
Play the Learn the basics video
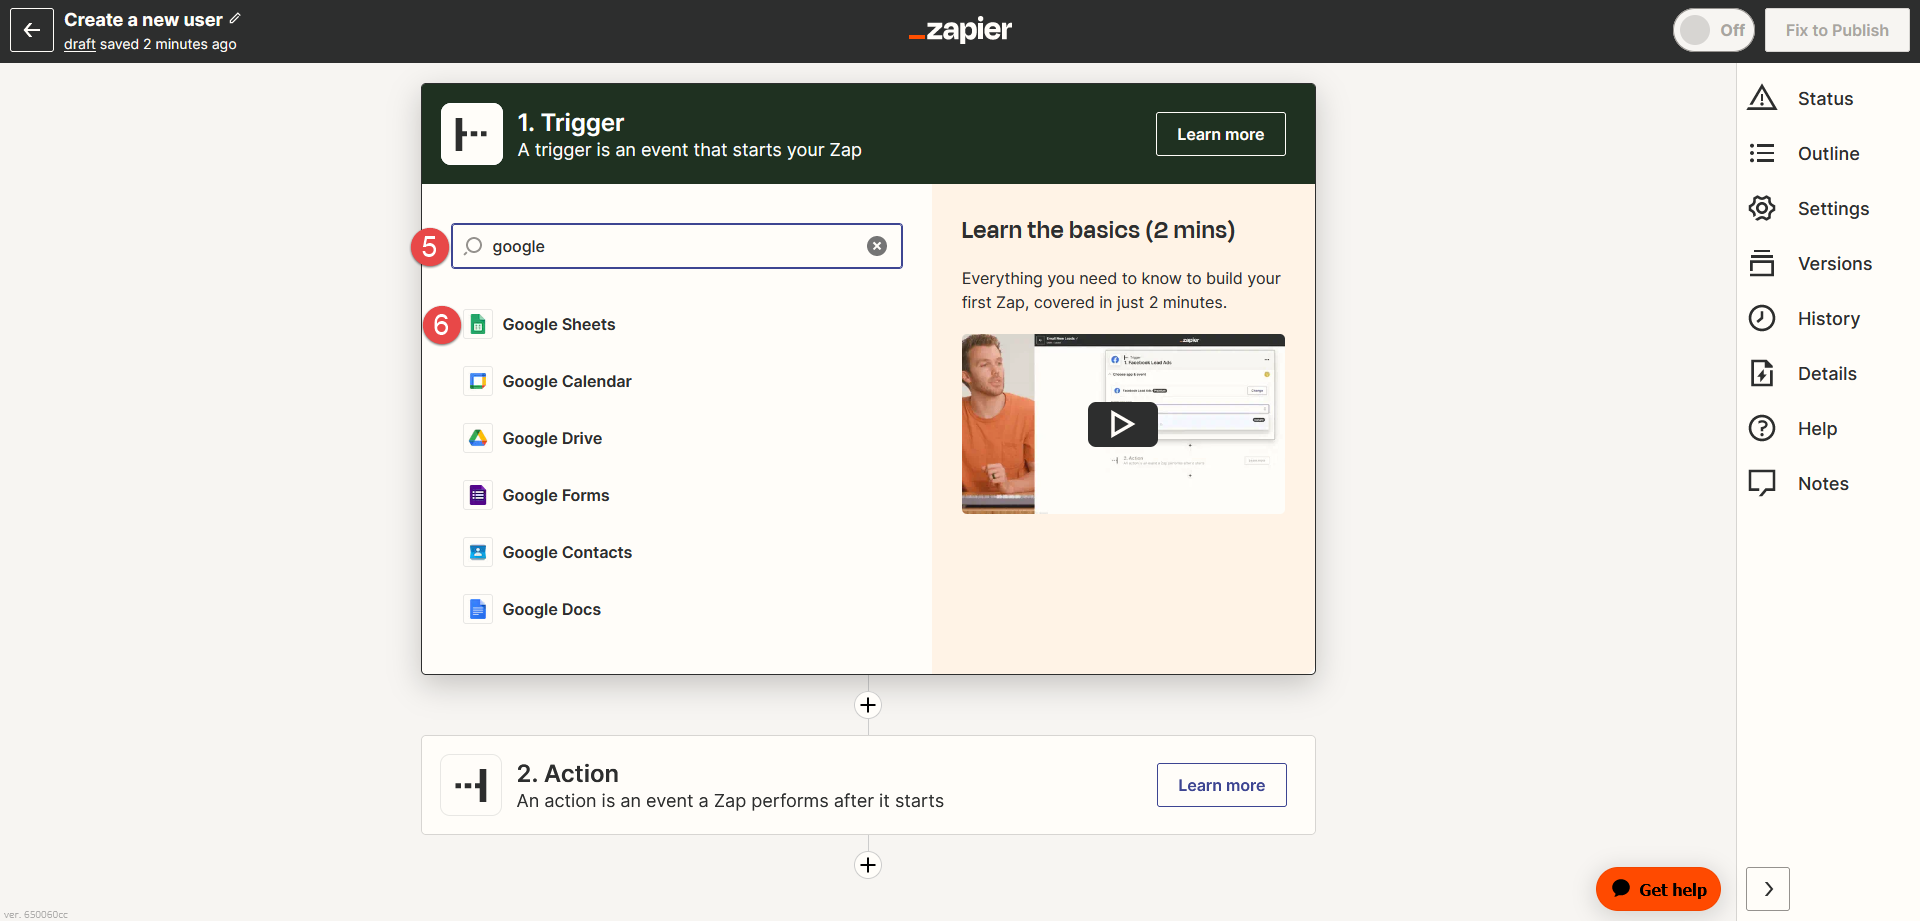(1122, 424)
